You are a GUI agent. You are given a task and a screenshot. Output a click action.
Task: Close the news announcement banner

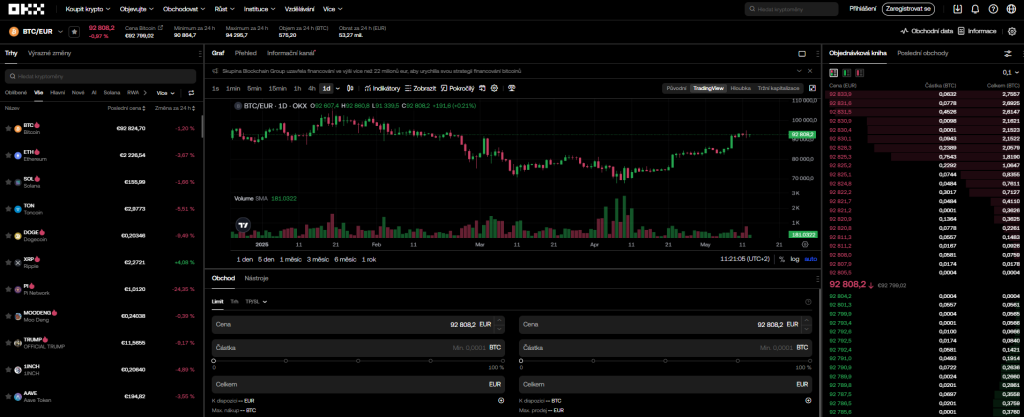pyautogui.click(x=810, y=70)
